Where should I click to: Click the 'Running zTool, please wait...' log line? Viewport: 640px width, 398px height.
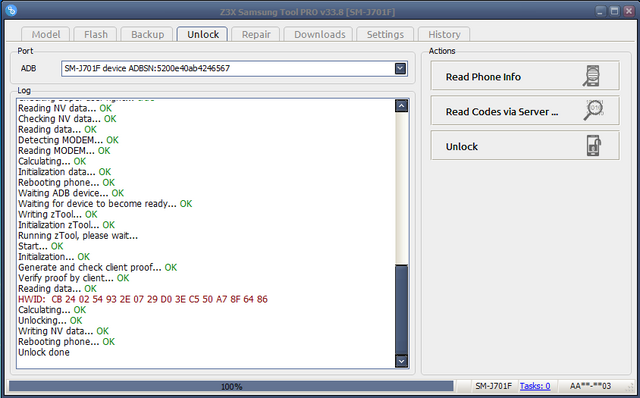[78, 236]
